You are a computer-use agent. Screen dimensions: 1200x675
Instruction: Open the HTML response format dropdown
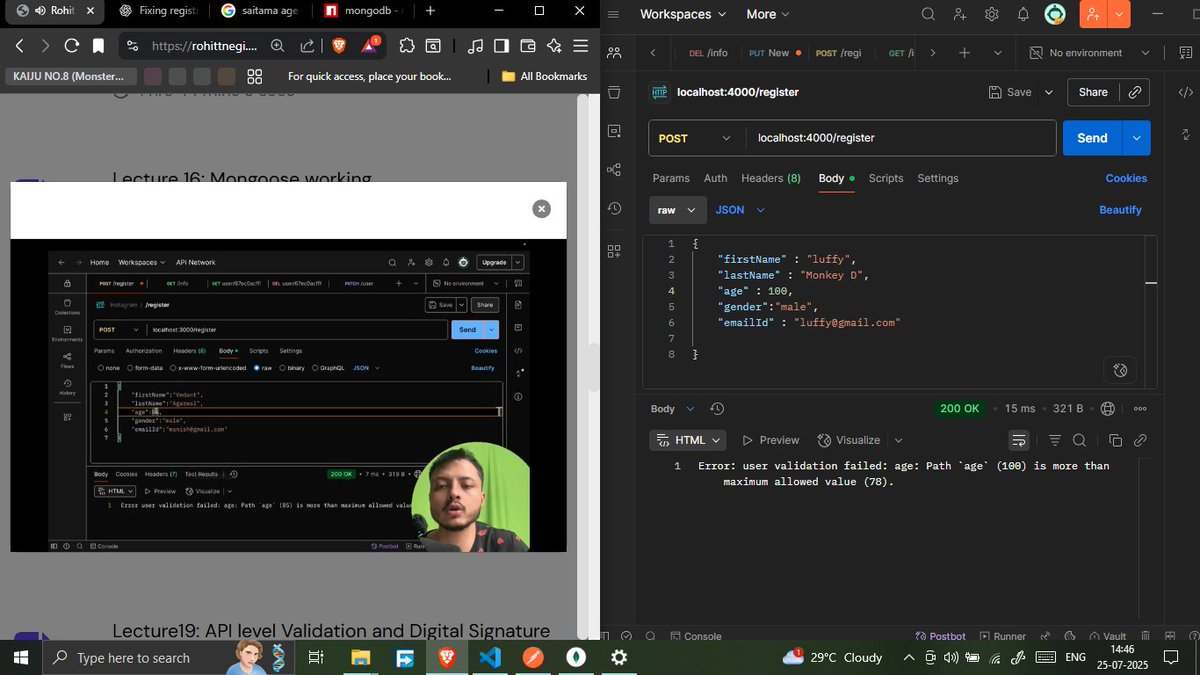pyautogui.click(x=690, y=440)
